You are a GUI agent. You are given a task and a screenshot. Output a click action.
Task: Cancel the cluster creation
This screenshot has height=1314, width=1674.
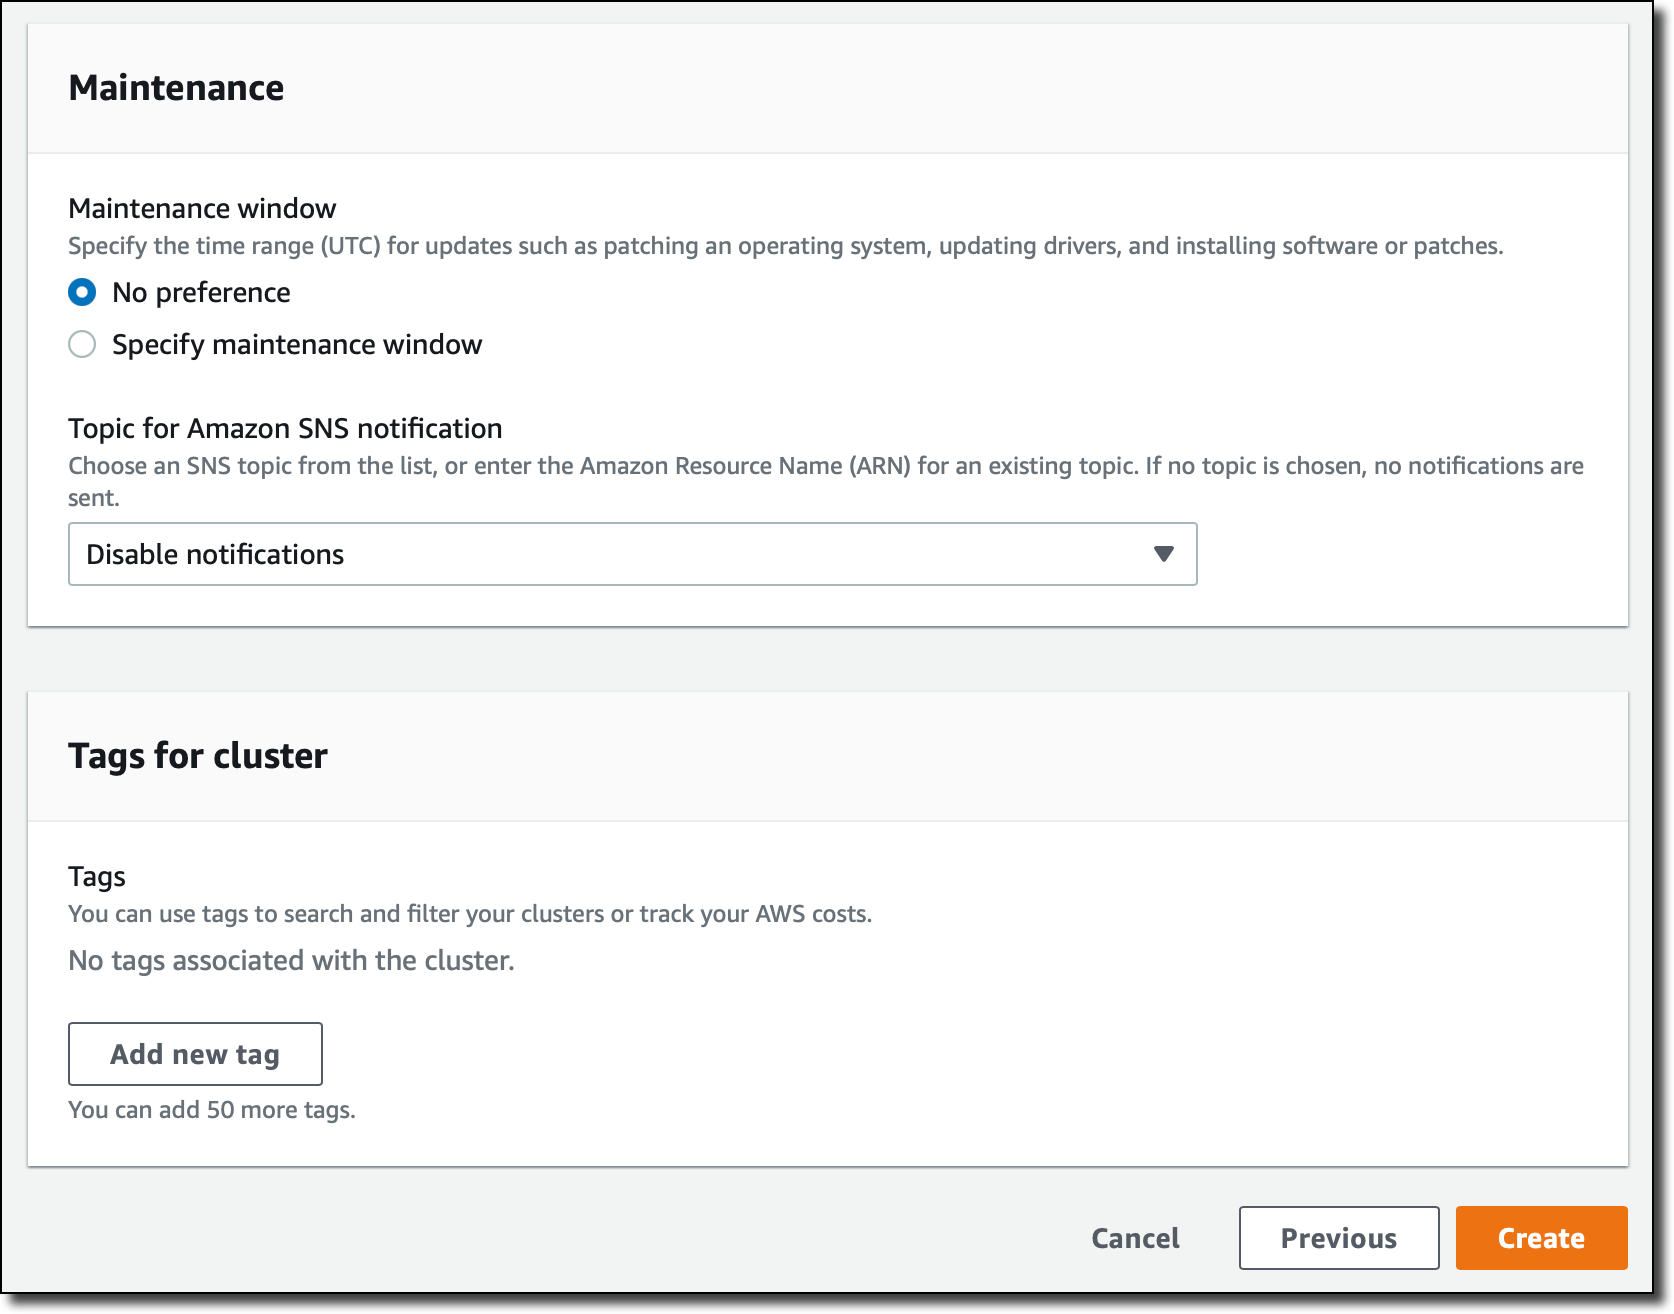[x=1135, y=1238]
